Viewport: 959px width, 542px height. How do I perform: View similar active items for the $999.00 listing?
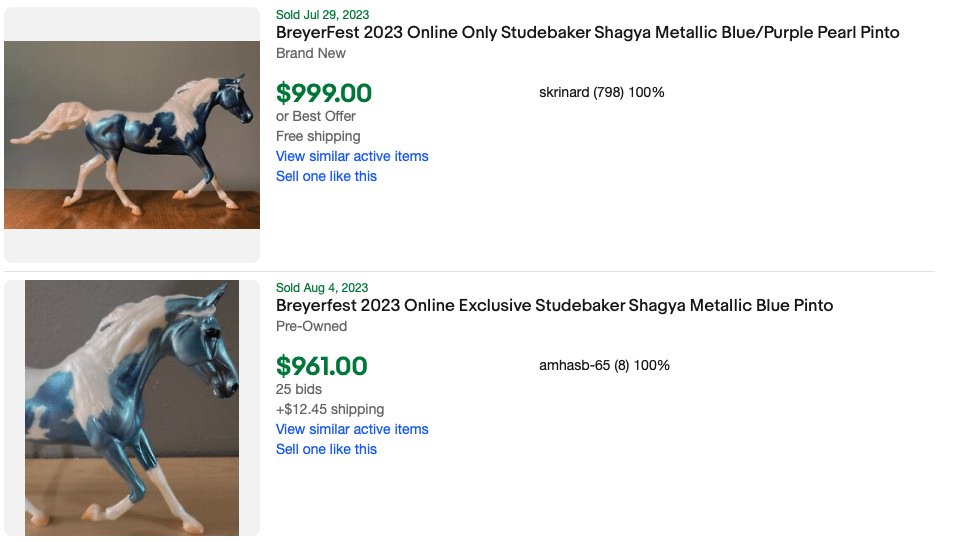(x=352, y=156)
